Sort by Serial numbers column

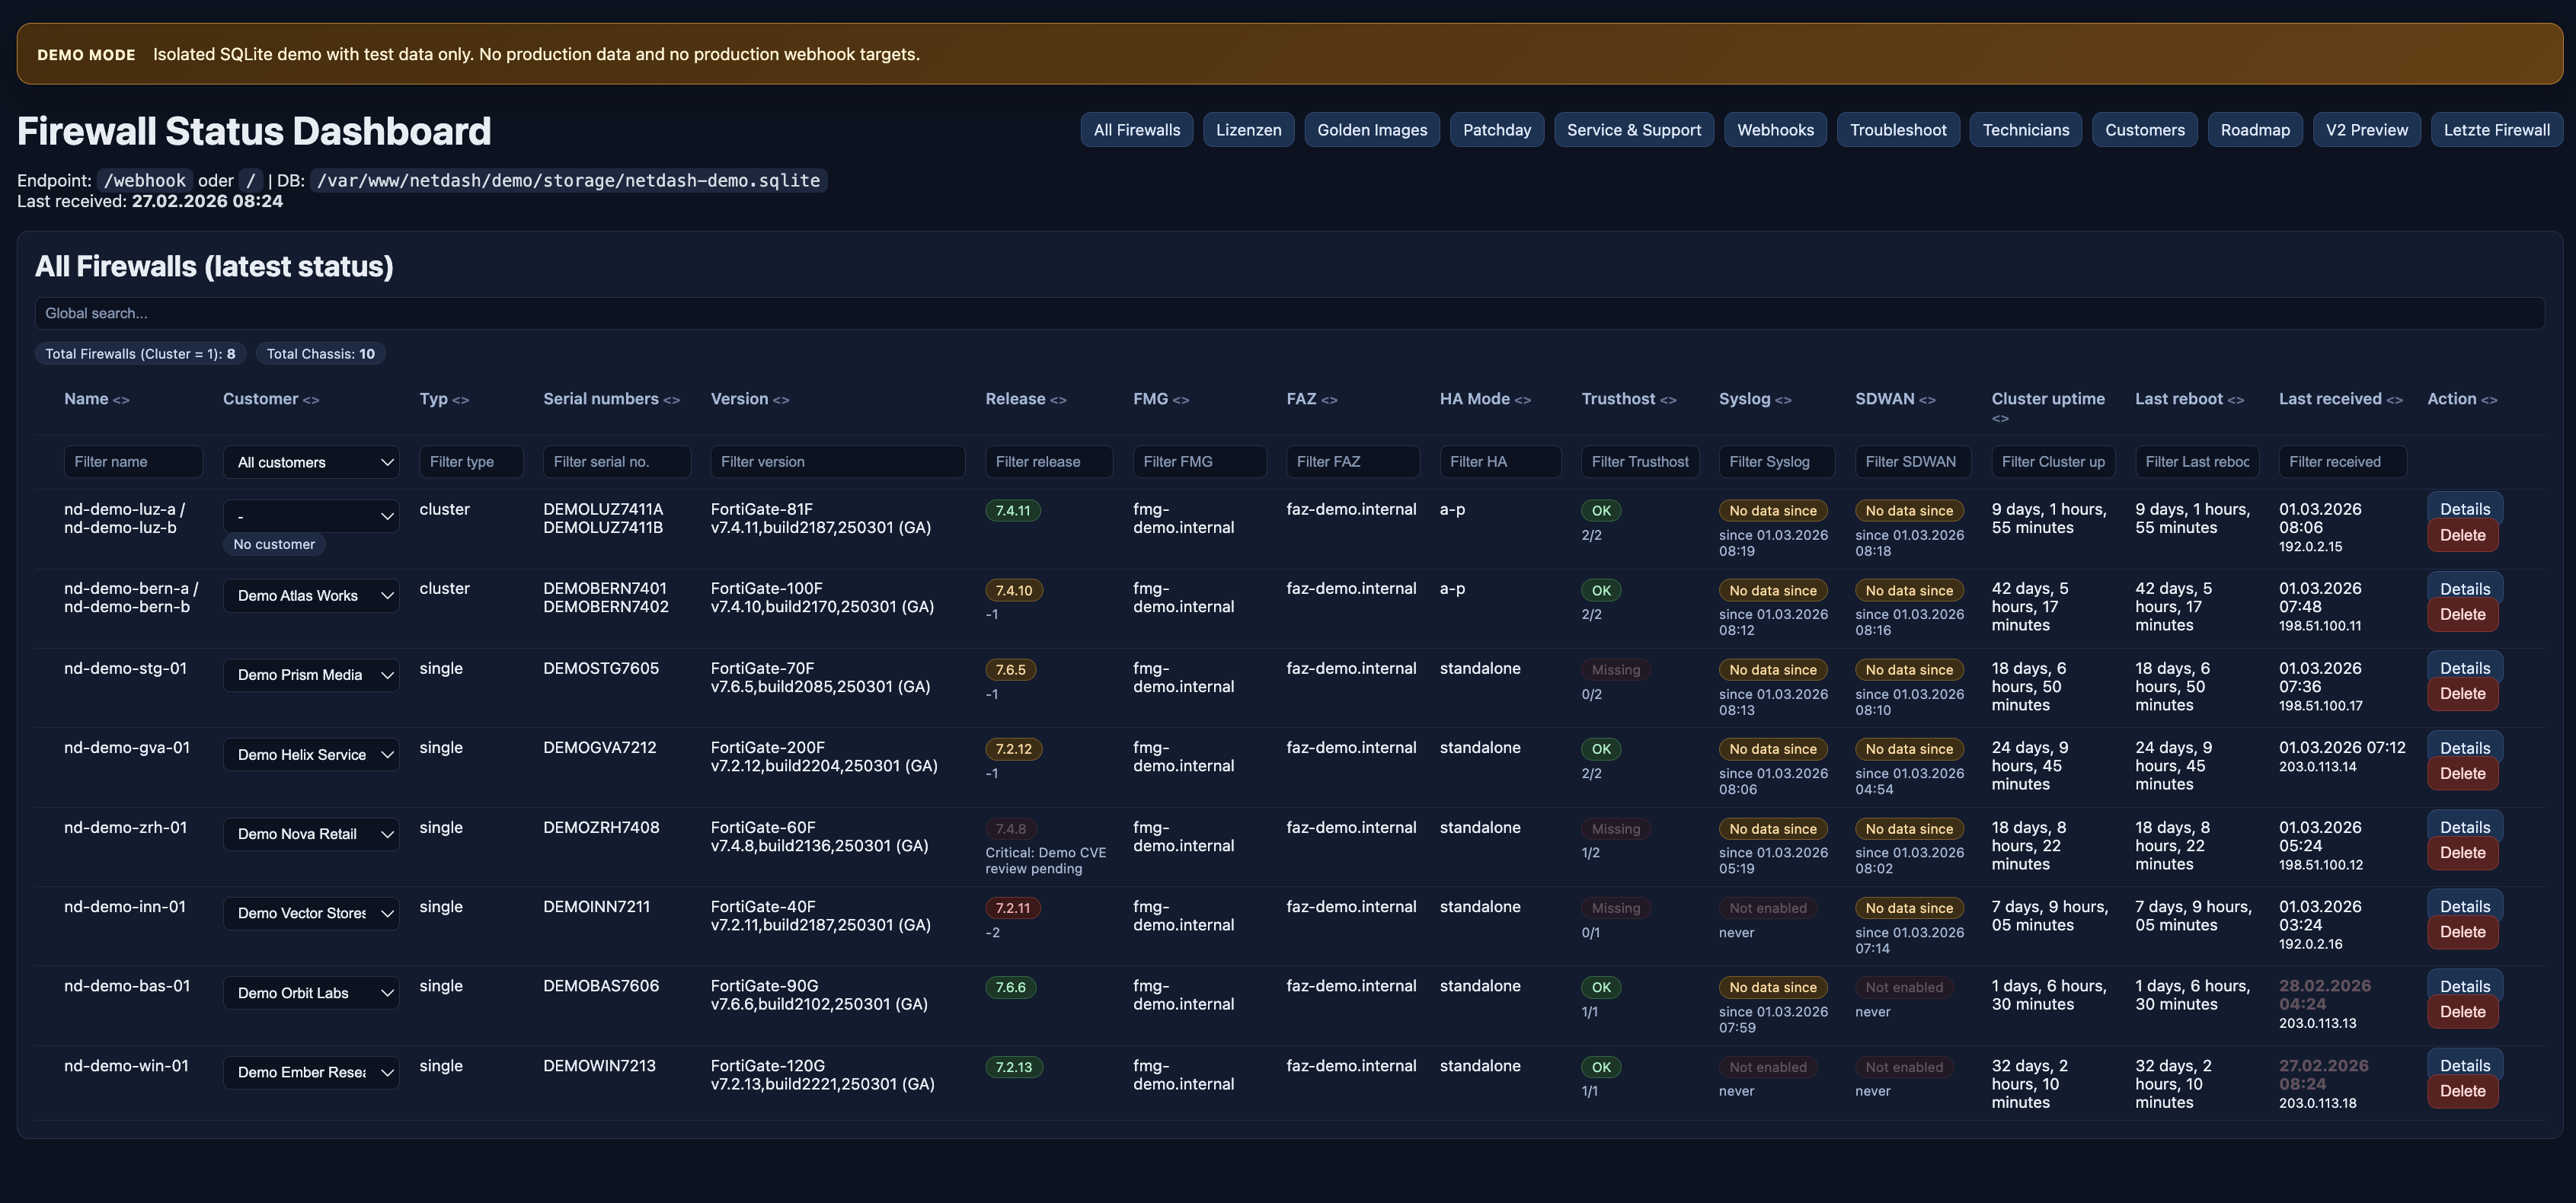(671, 400)
